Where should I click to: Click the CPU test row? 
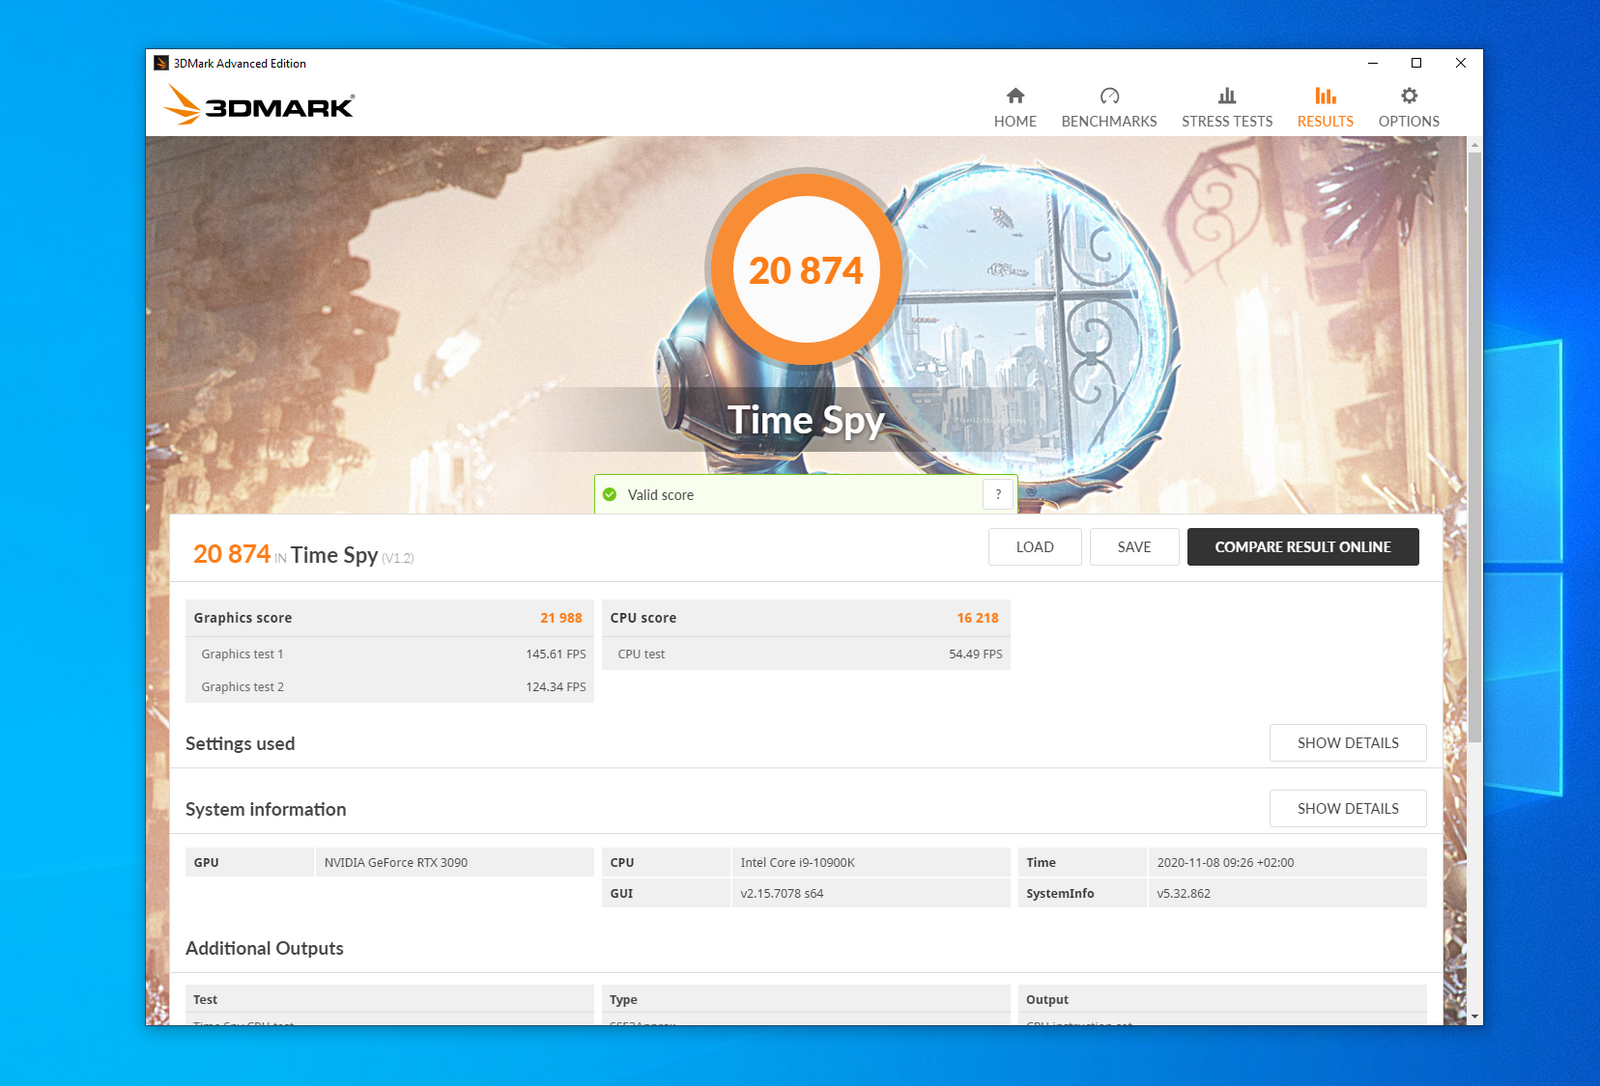click(806, 654)
